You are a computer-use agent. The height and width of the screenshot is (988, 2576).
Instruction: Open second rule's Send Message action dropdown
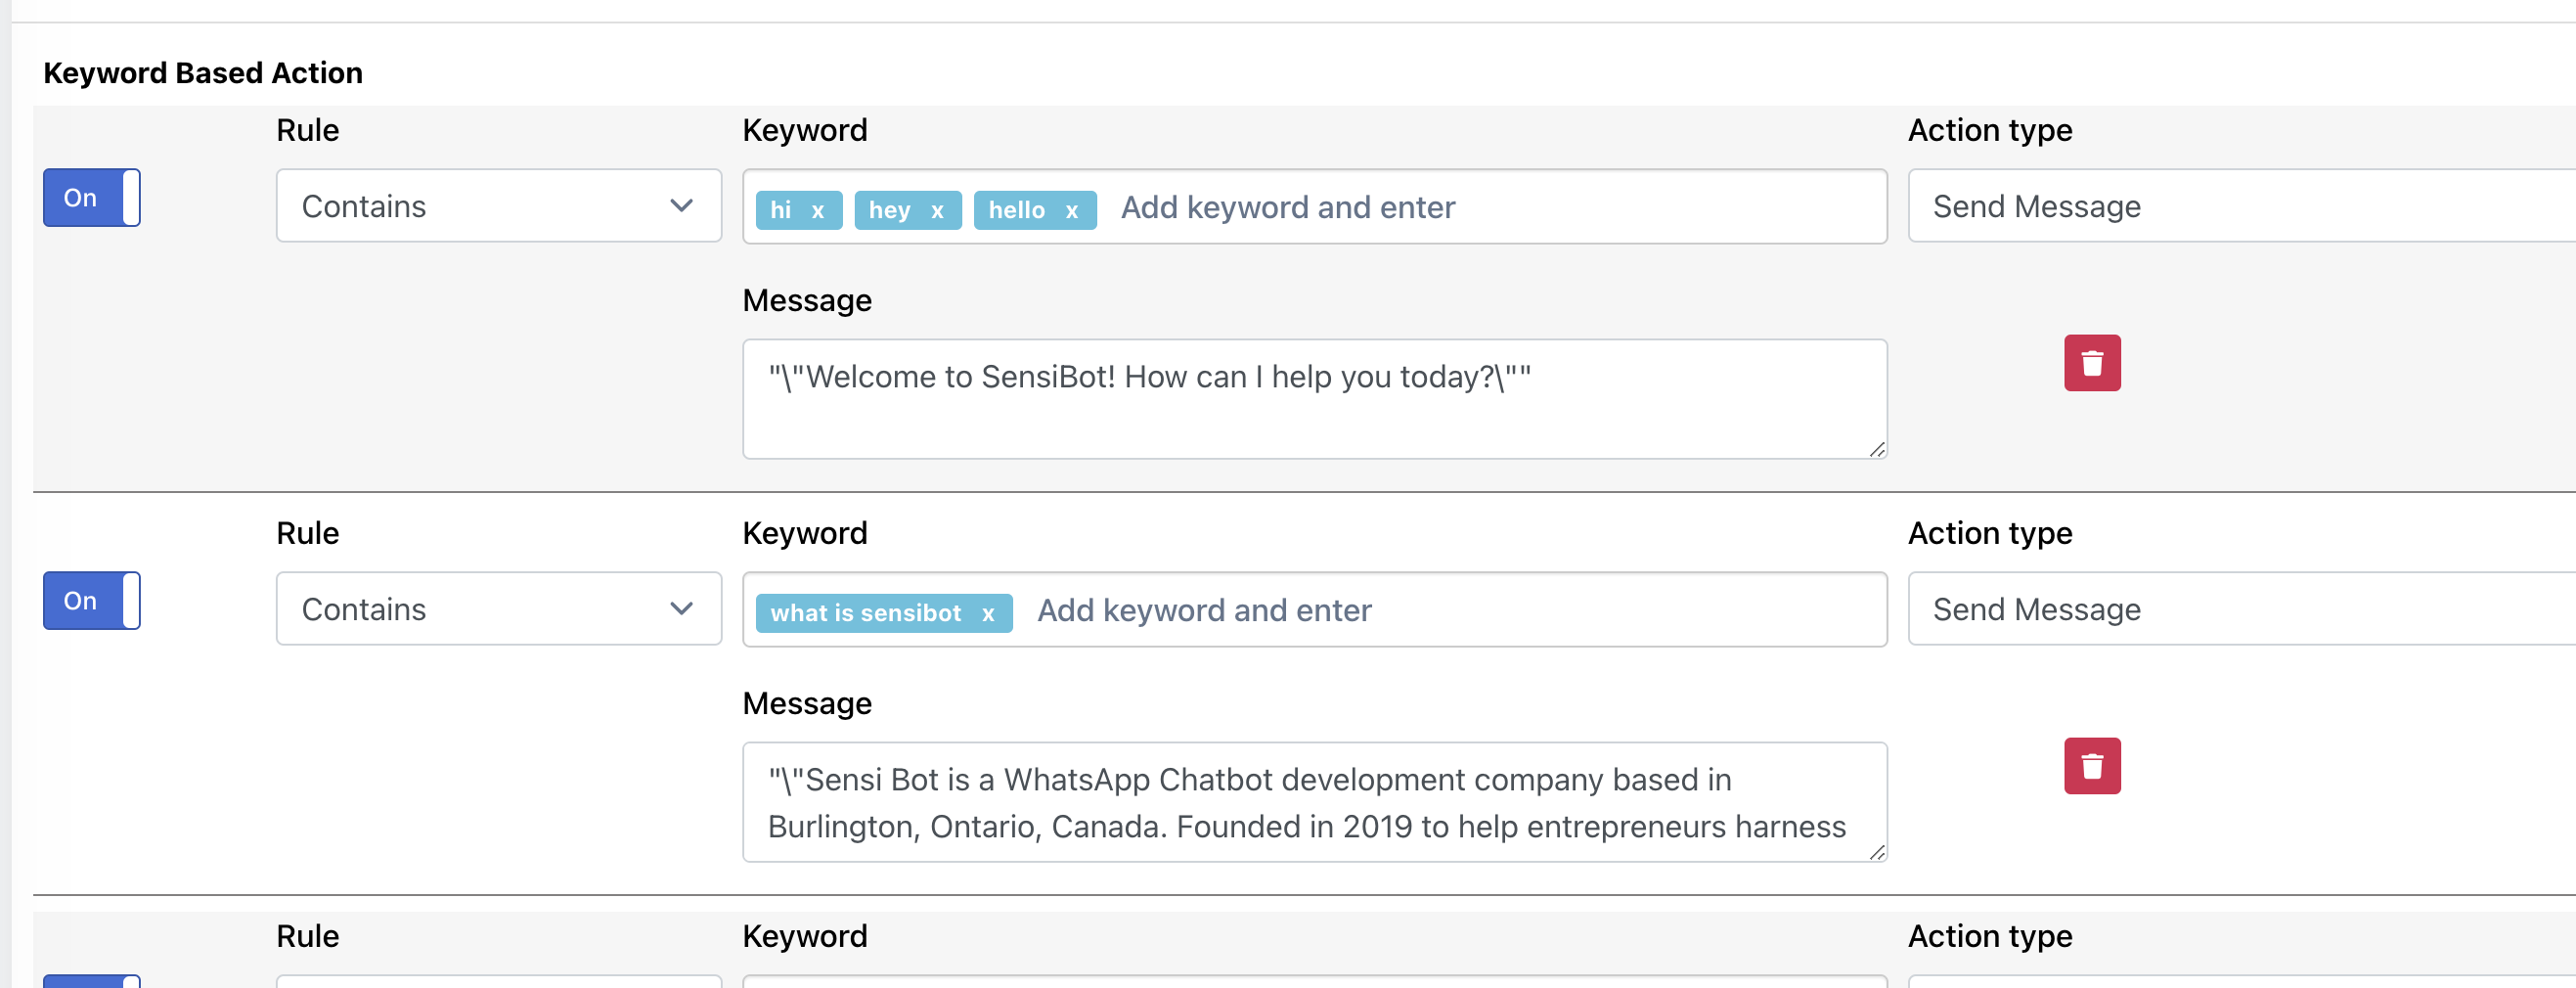point(2240,609)
